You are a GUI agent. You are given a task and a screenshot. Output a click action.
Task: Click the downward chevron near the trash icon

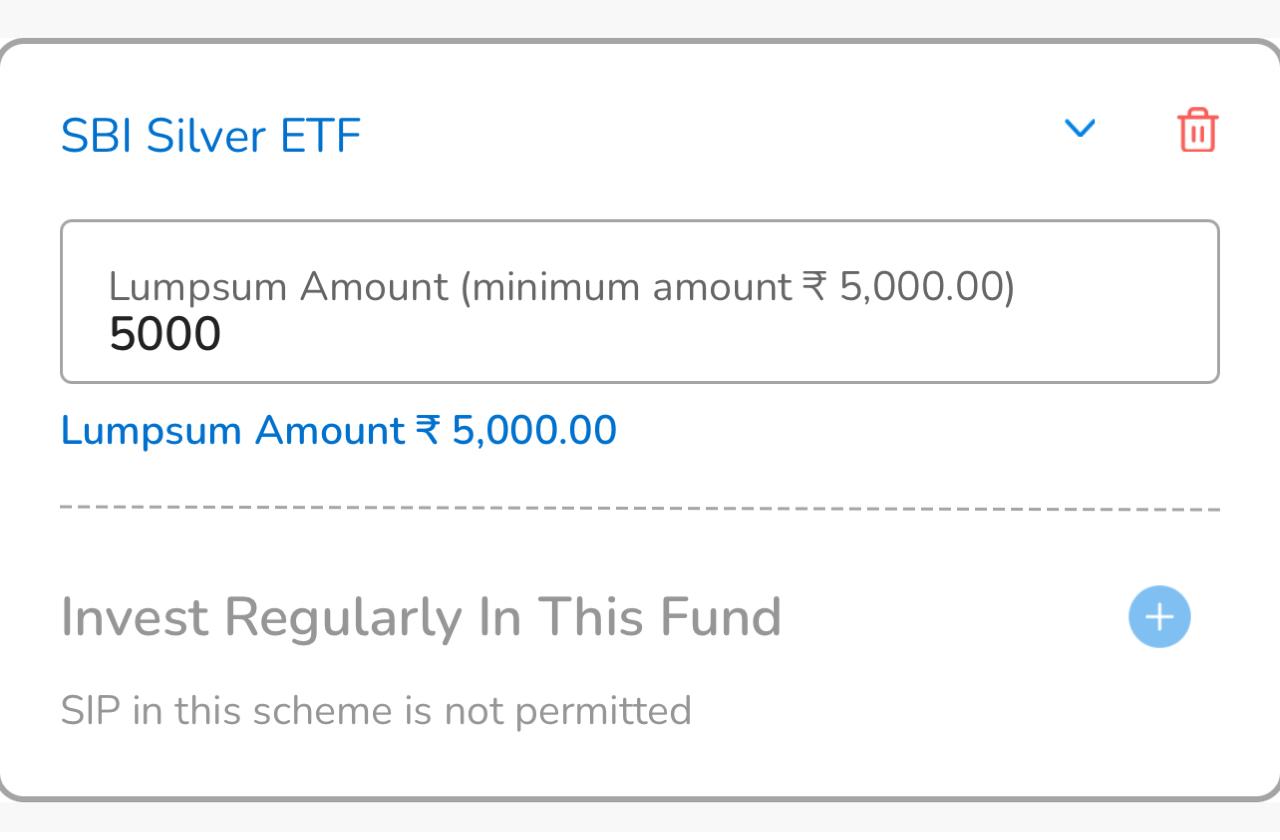pyautogui.click(x=1079, y=129)
